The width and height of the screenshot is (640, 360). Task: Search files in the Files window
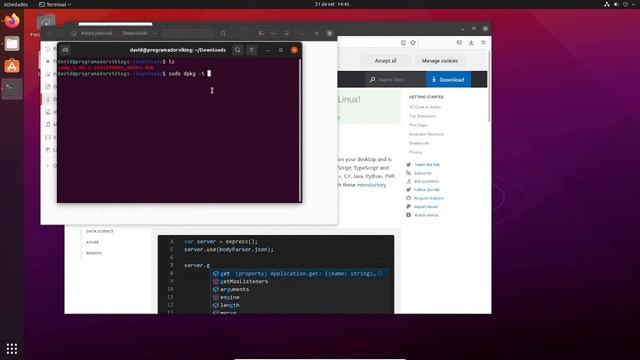[x=223, y=33]
